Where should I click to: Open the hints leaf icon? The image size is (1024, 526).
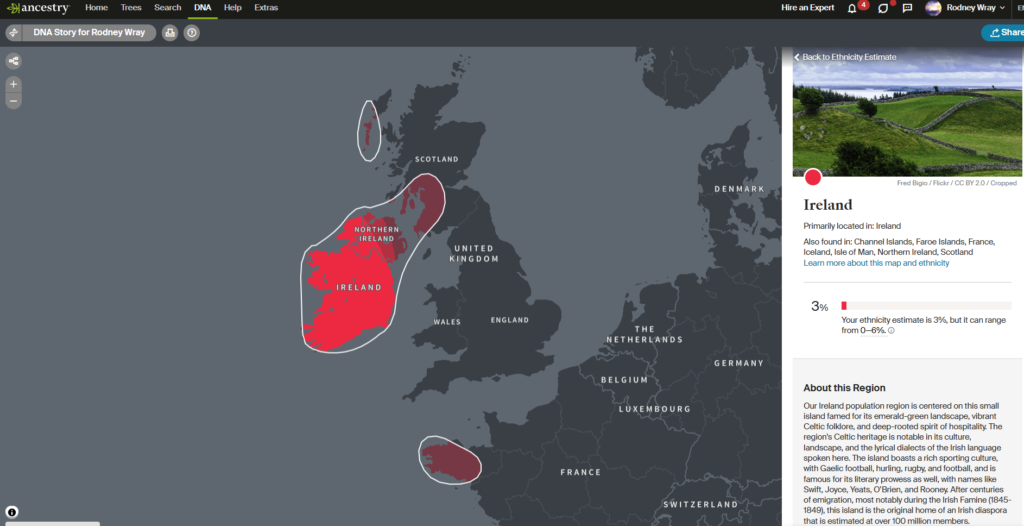coord(883,8)
